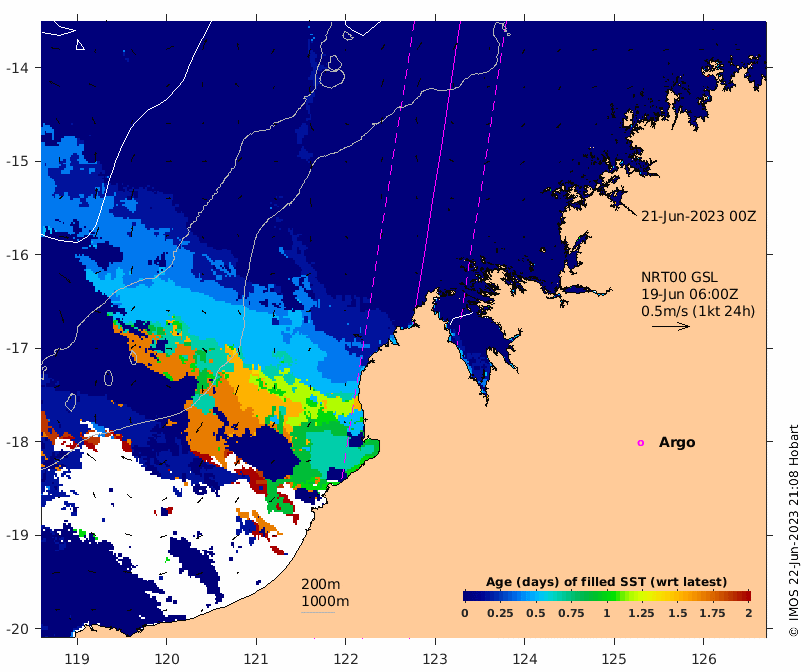Click the longitude axis label 122
This screenshot has width=810, height=672.
[x=346, y=660]
